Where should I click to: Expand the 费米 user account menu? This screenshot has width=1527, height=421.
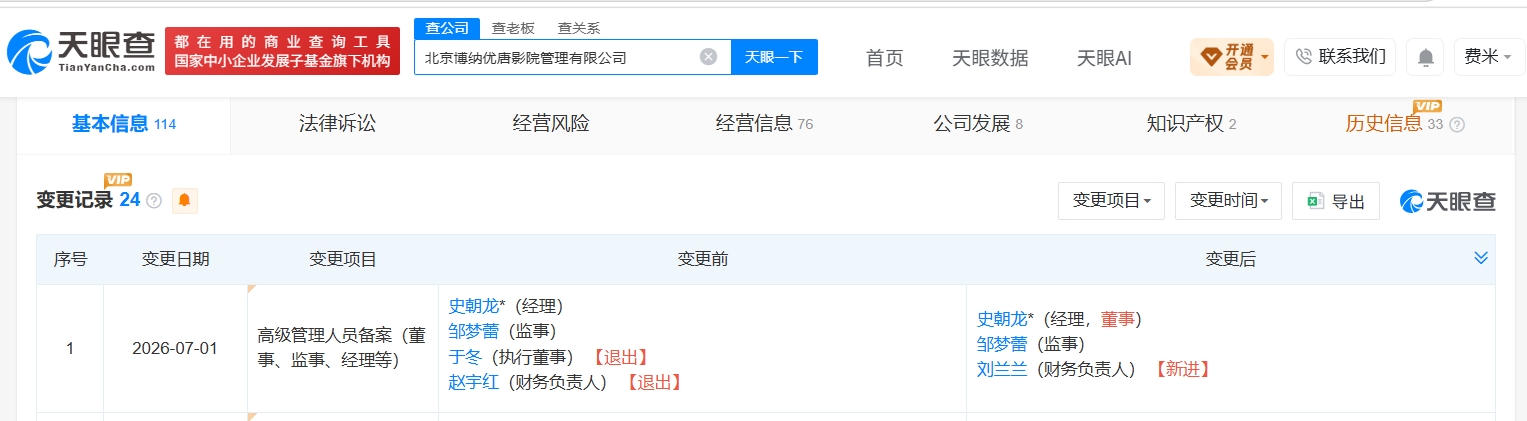[x=1488, y=57]
